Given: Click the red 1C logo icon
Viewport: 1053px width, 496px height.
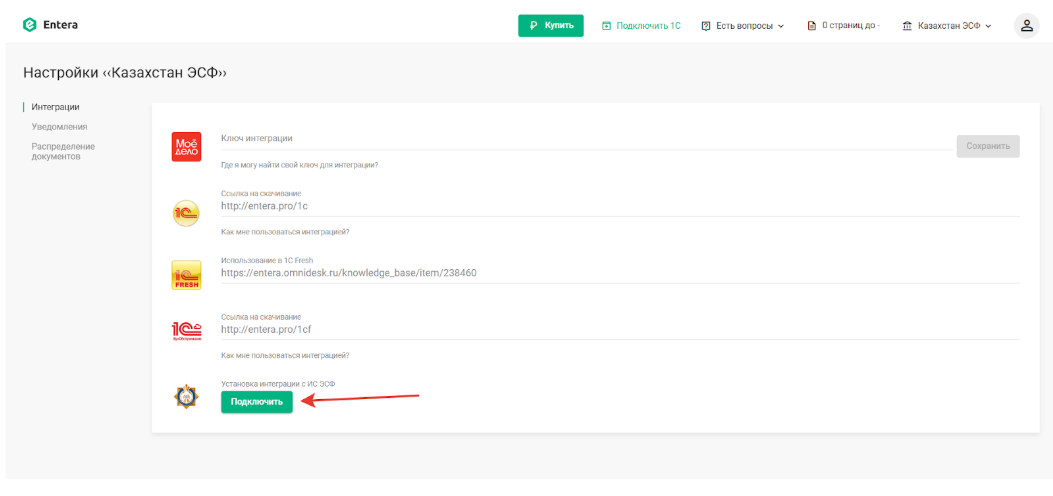Looking at the screenshot, I should (186, 330).
